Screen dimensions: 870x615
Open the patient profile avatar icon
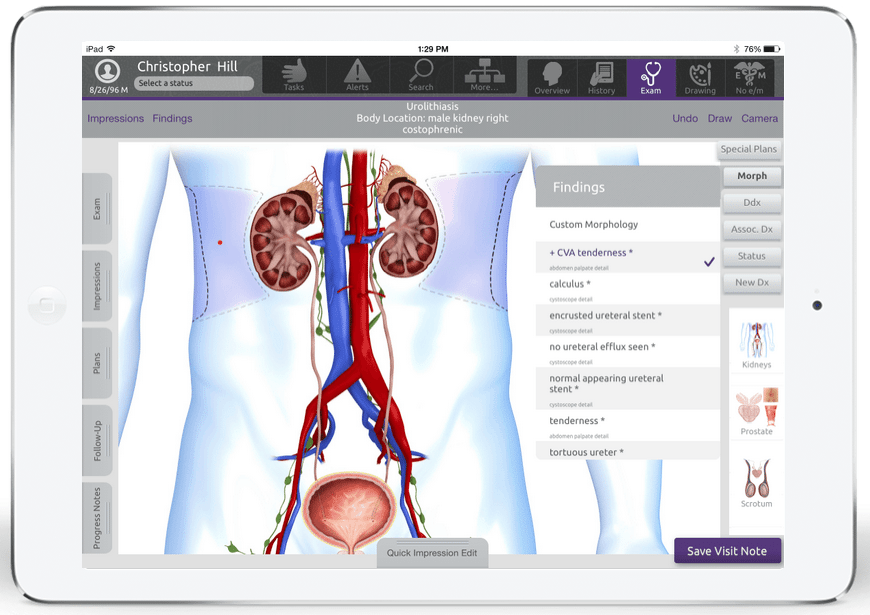click(x=108, y=70)
